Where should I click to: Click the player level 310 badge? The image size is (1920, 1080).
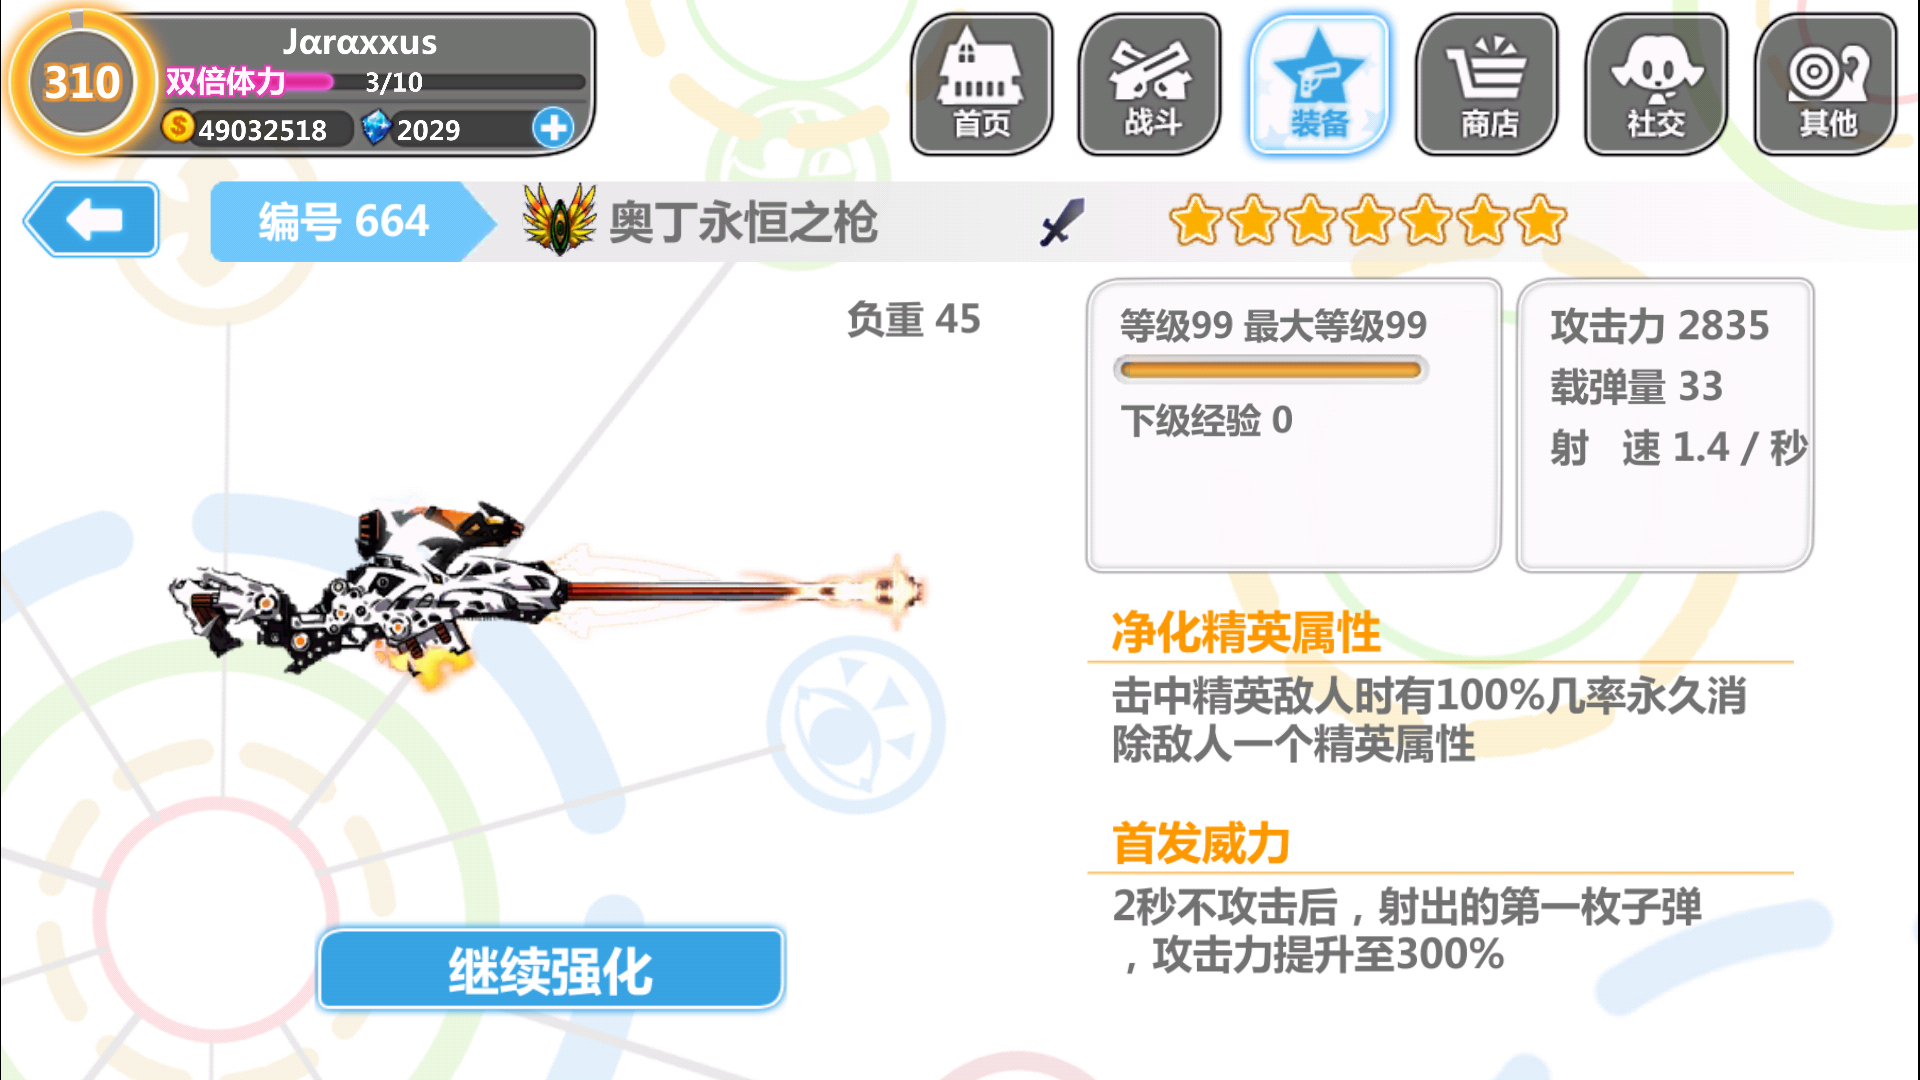(82, 82)
